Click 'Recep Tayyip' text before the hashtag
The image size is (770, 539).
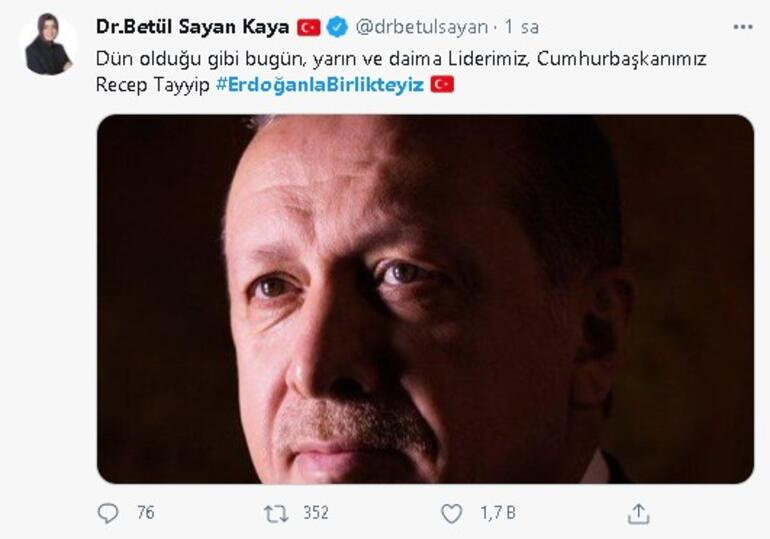coord(152,85)
